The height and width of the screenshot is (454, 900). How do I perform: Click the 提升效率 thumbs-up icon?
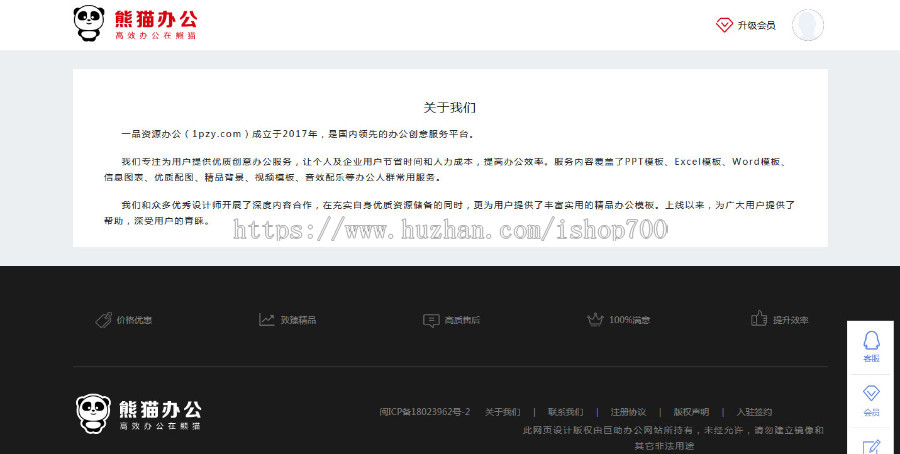(759, 319)
